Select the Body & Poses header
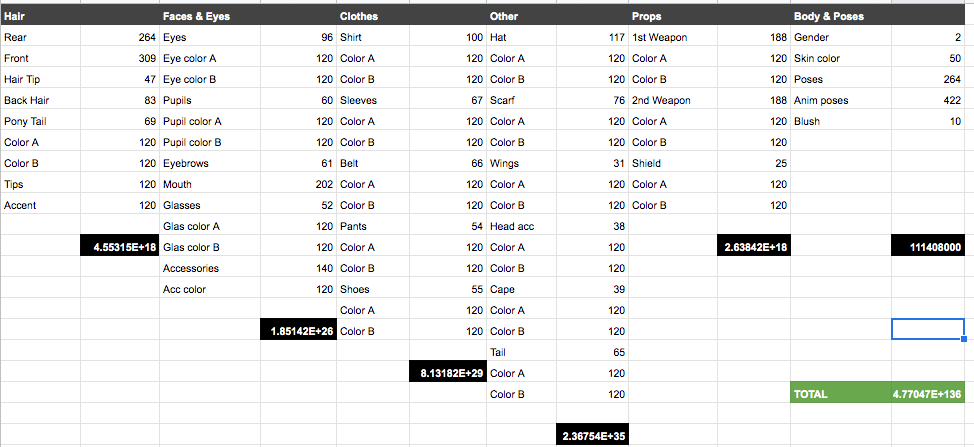The image size is (974, 447). (840, 16)
